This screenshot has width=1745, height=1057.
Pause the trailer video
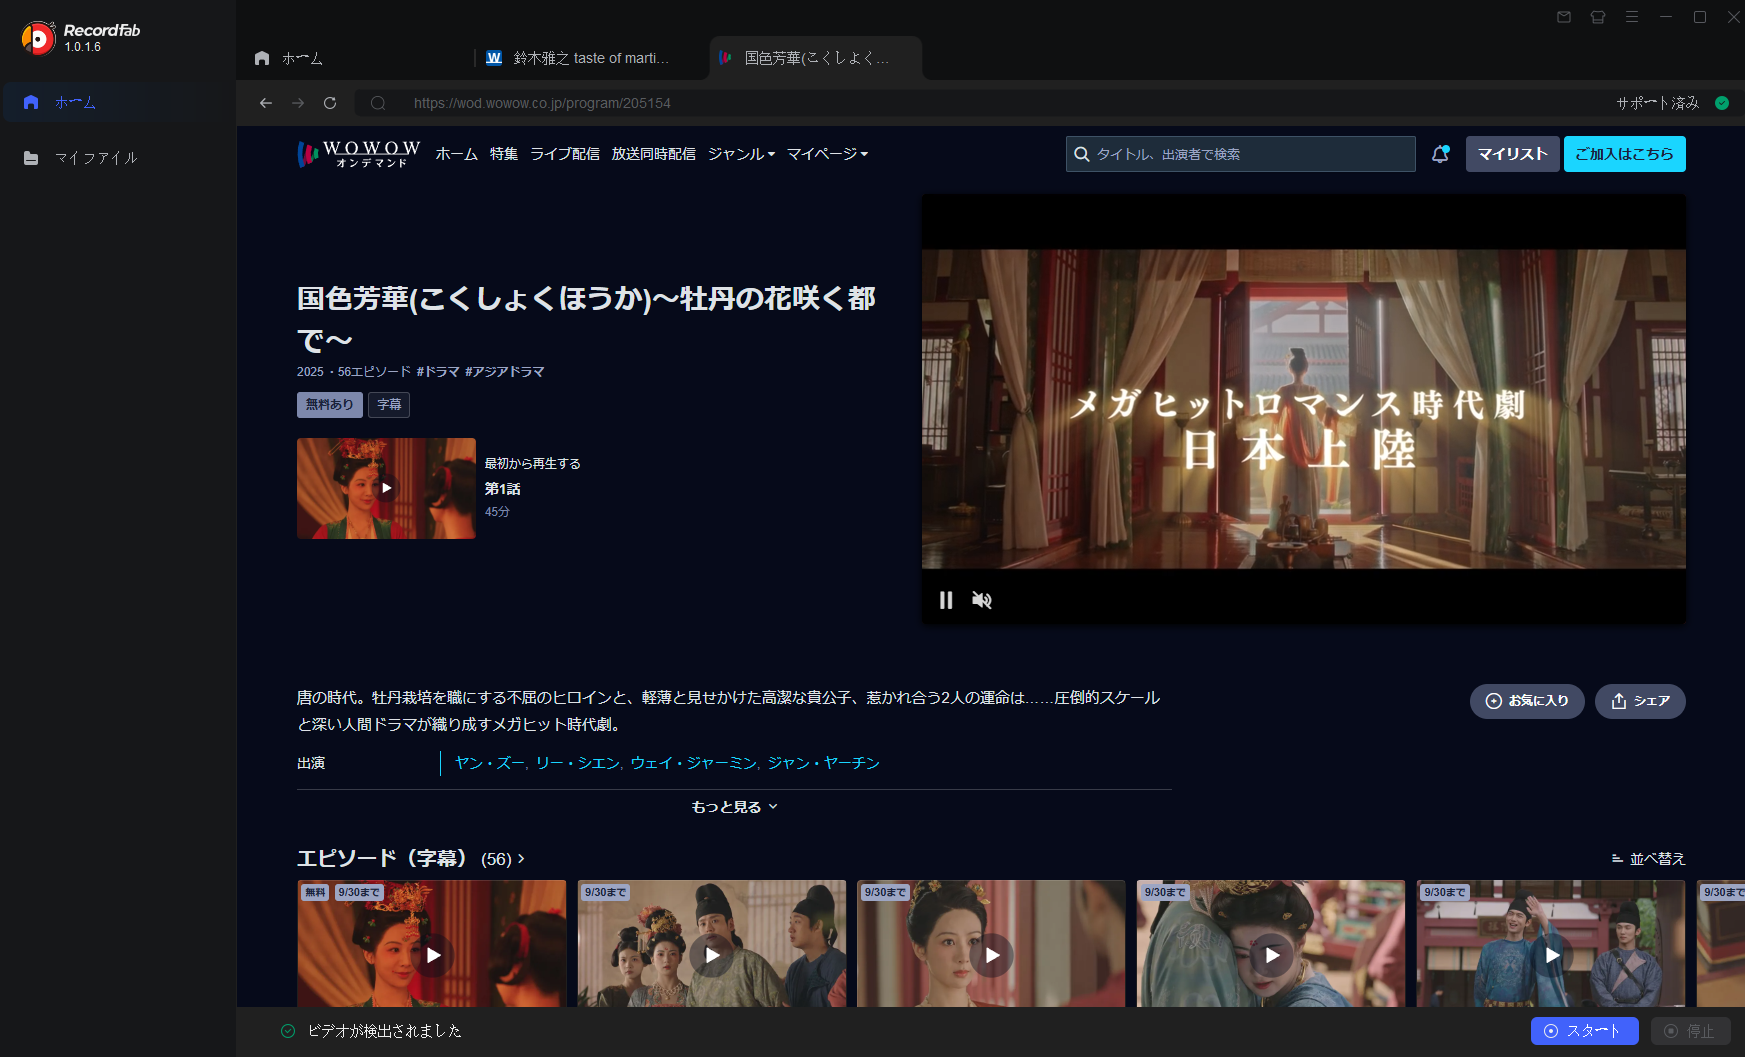click(946, 600)
